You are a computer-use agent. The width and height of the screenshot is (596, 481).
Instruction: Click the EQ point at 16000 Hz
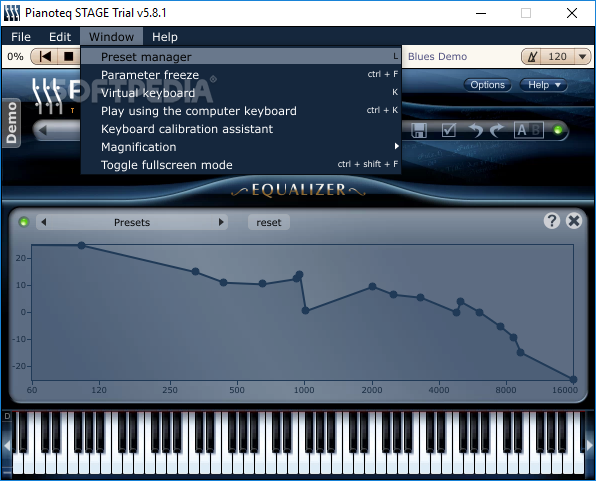tap(574, 379)
